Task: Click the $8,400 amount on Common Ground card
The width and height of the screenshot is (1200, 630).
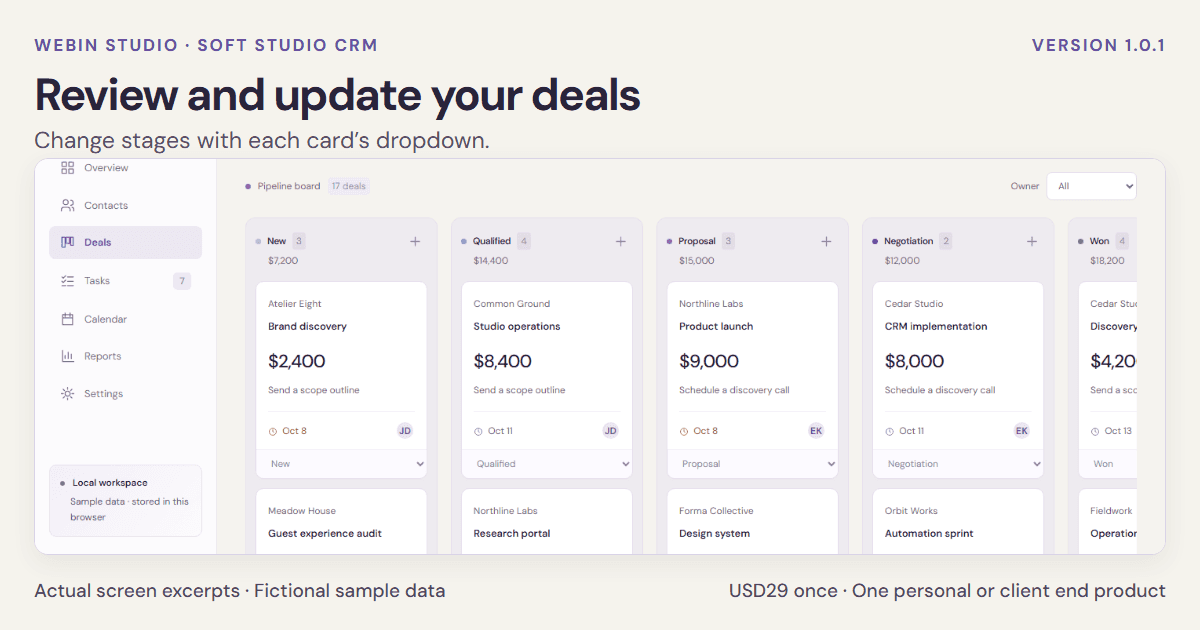Action: (503, 361)
